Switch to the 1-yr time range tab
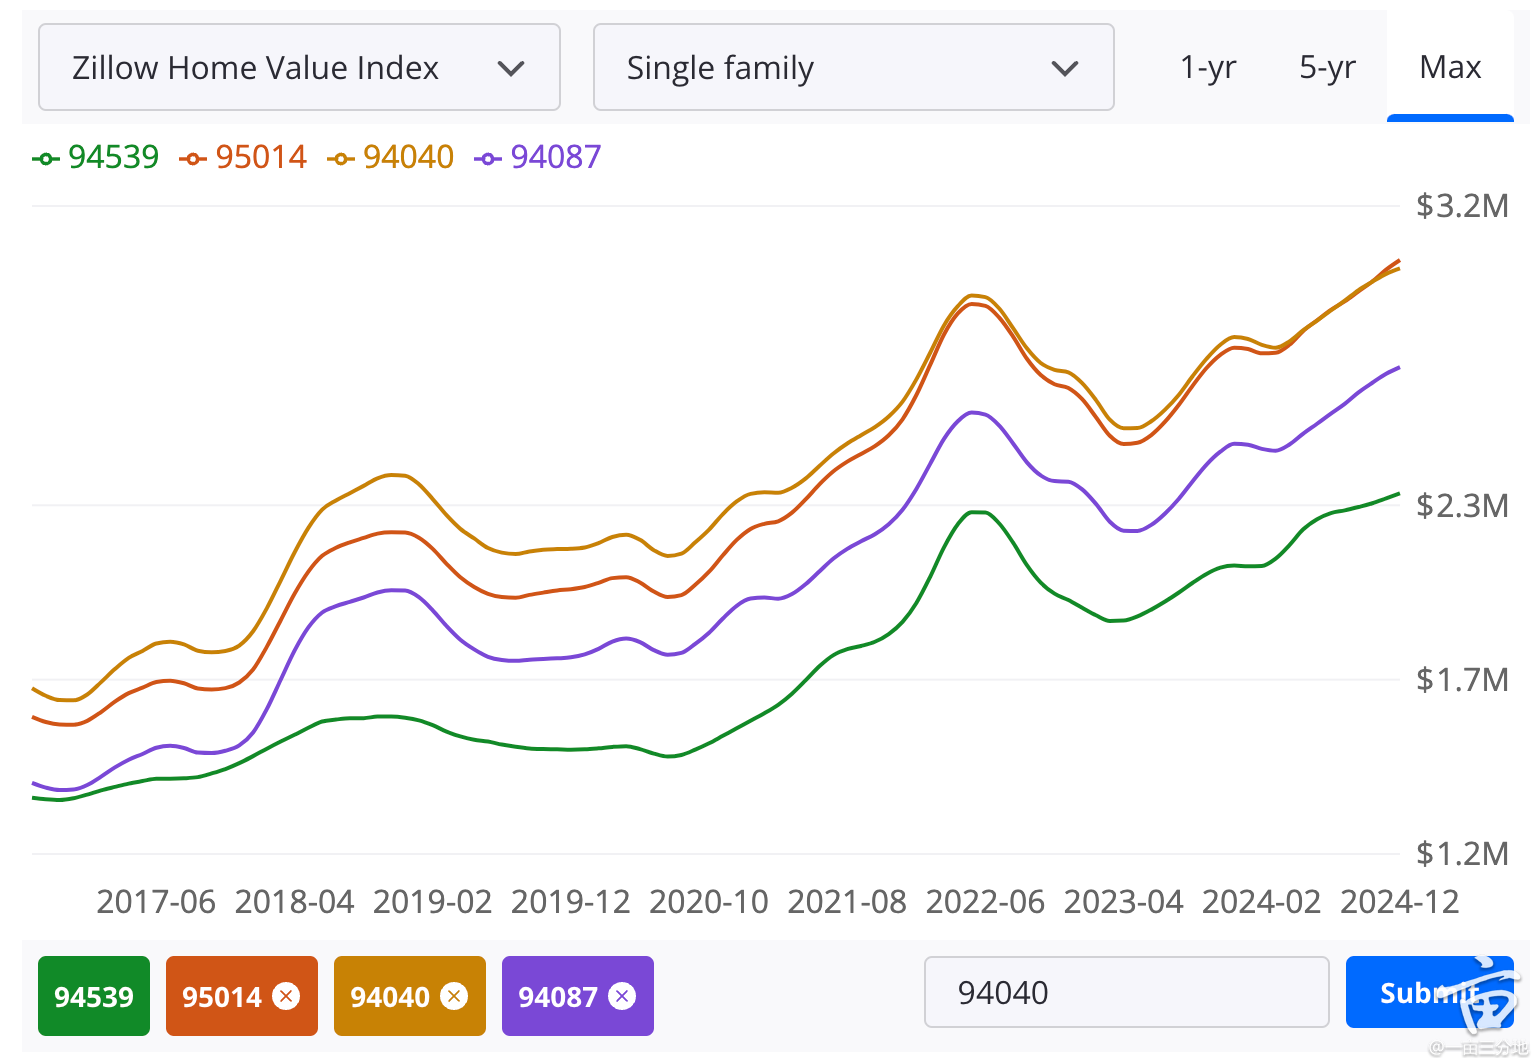This screenshot has width=1532, height=1058. (1208, 67)
